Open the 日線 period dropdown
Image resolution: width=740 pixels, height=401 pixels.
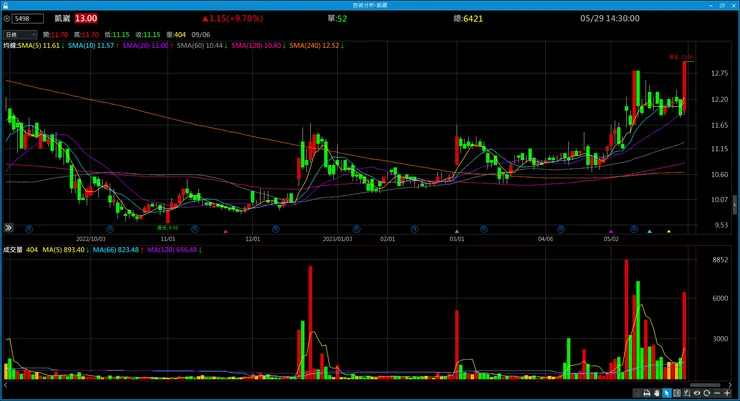pyautogui.click(x=20, y=34)
